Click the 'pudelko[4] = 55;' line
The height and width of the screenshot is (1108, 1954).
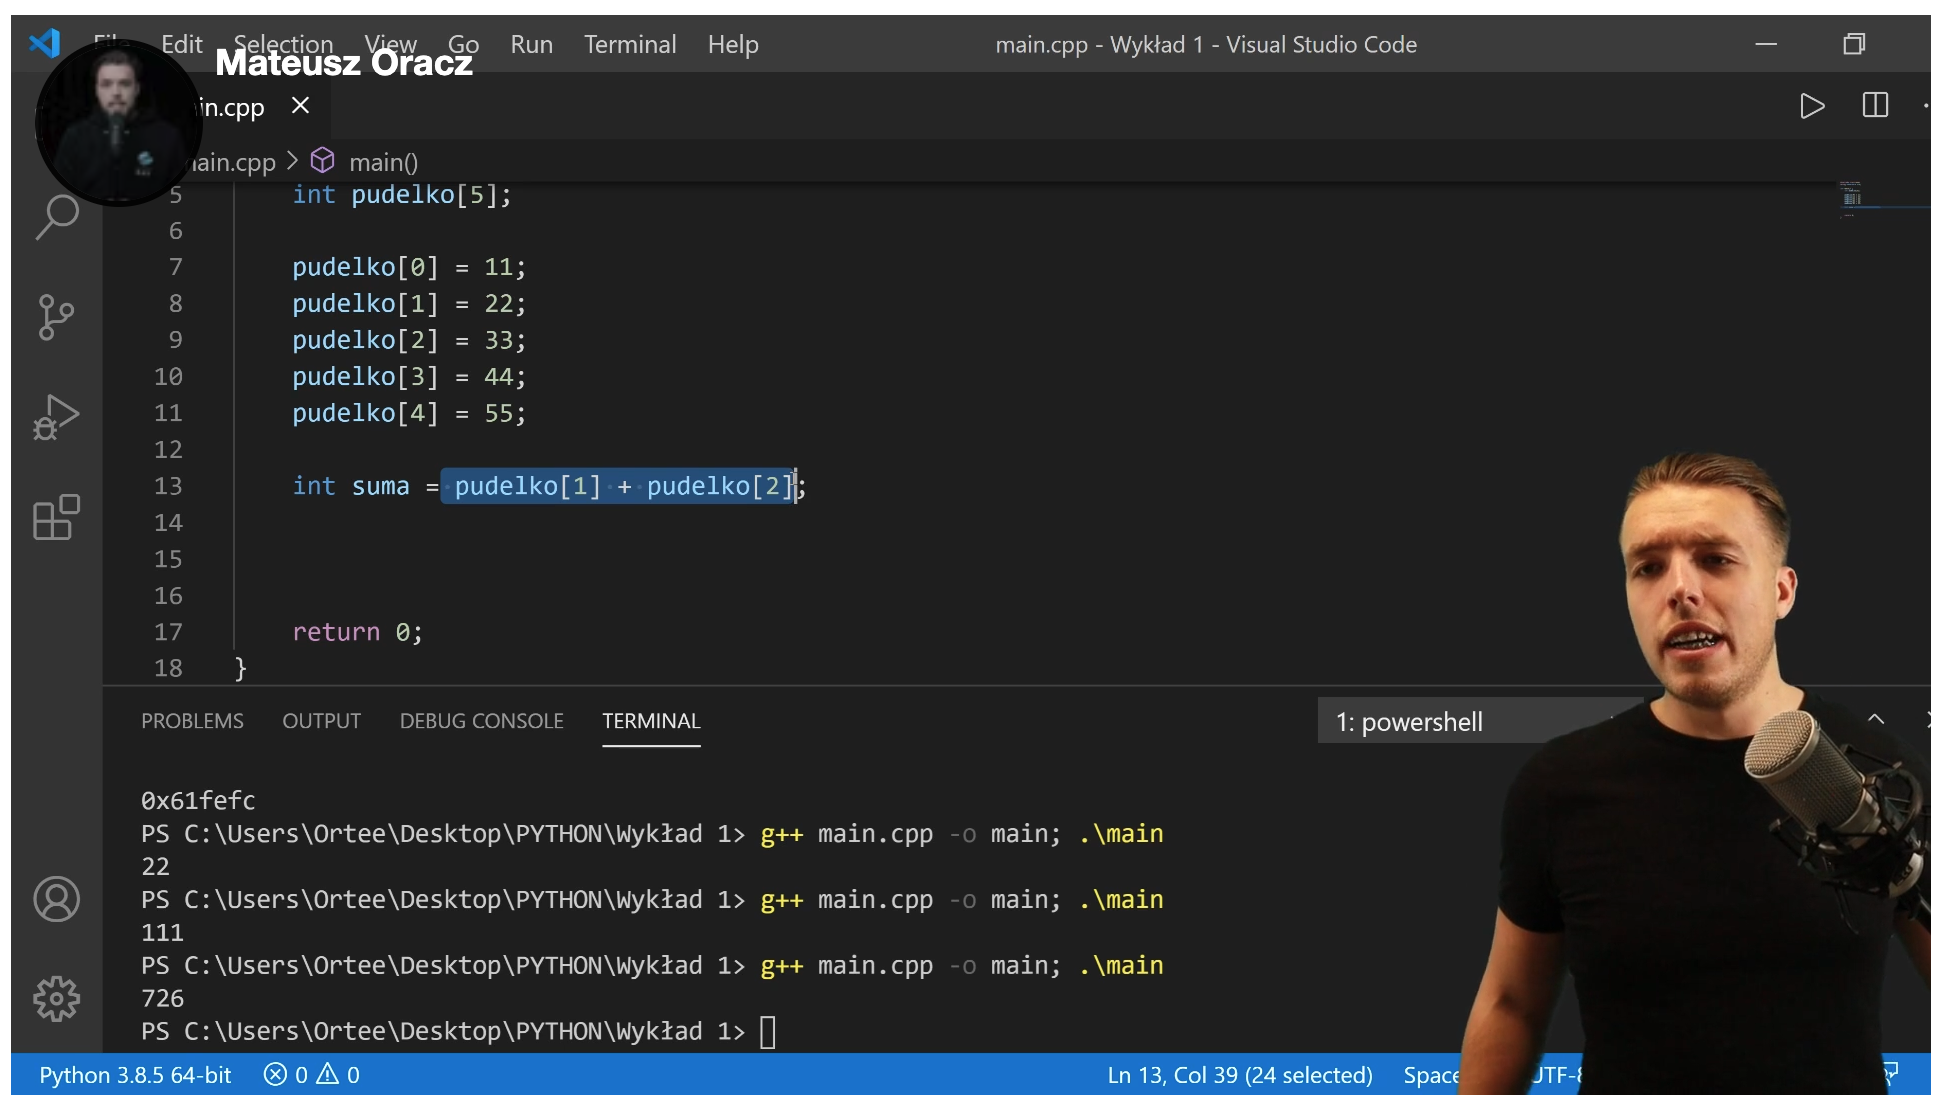point(409,413)
